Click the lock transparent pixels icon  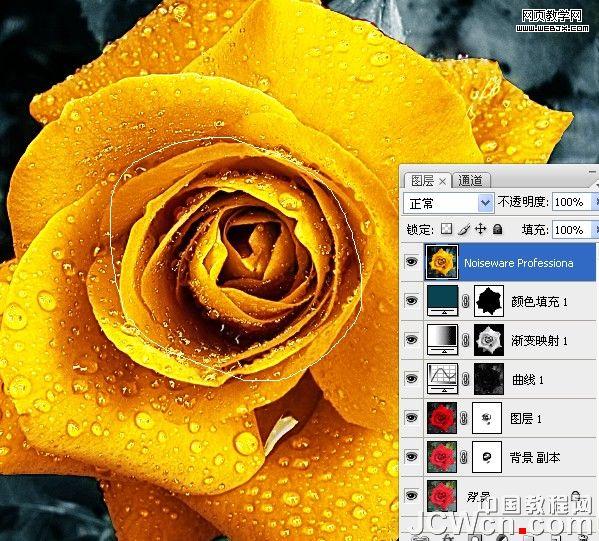[446, 229]
